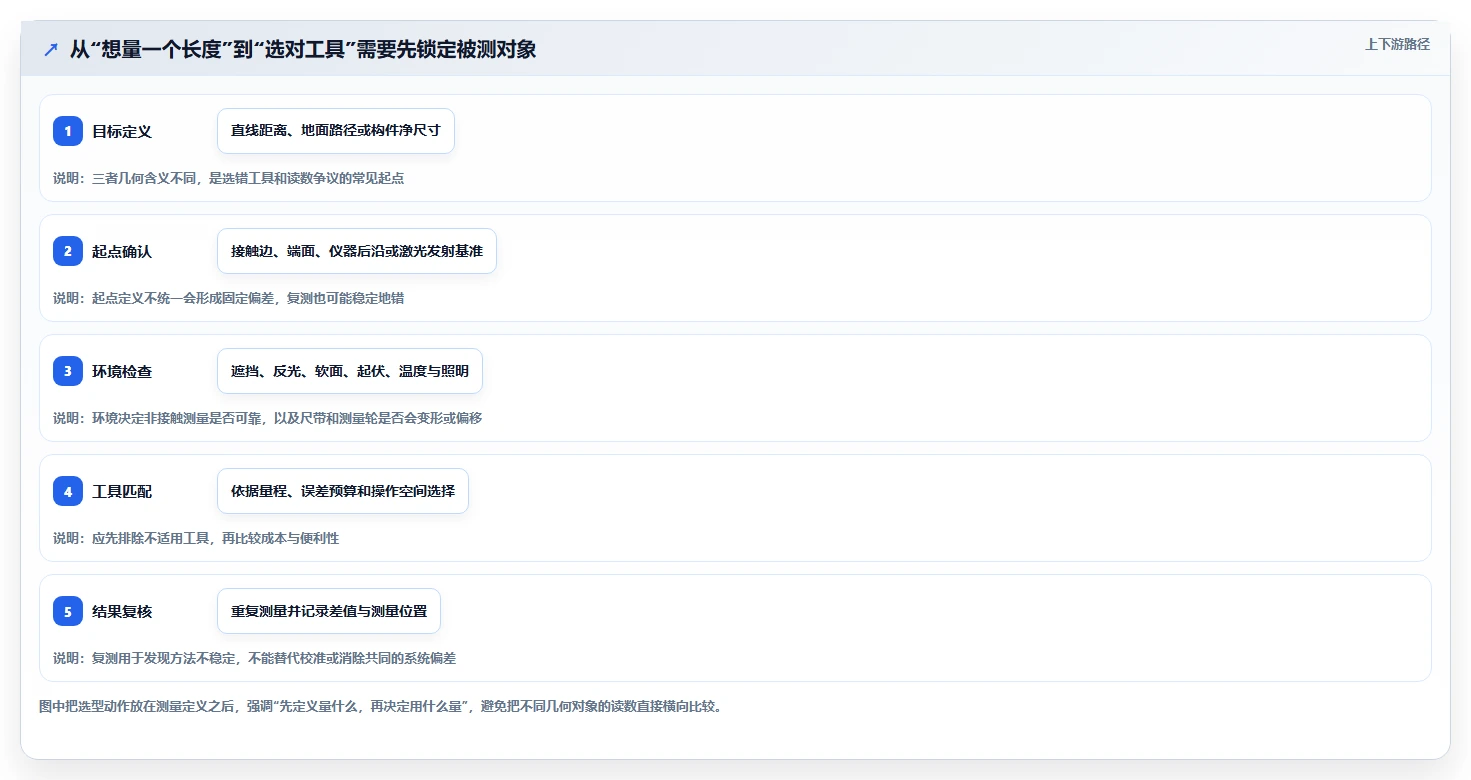
Task: Click the note starting 说明：环境决定非接触测量
Action: point(268,418)
